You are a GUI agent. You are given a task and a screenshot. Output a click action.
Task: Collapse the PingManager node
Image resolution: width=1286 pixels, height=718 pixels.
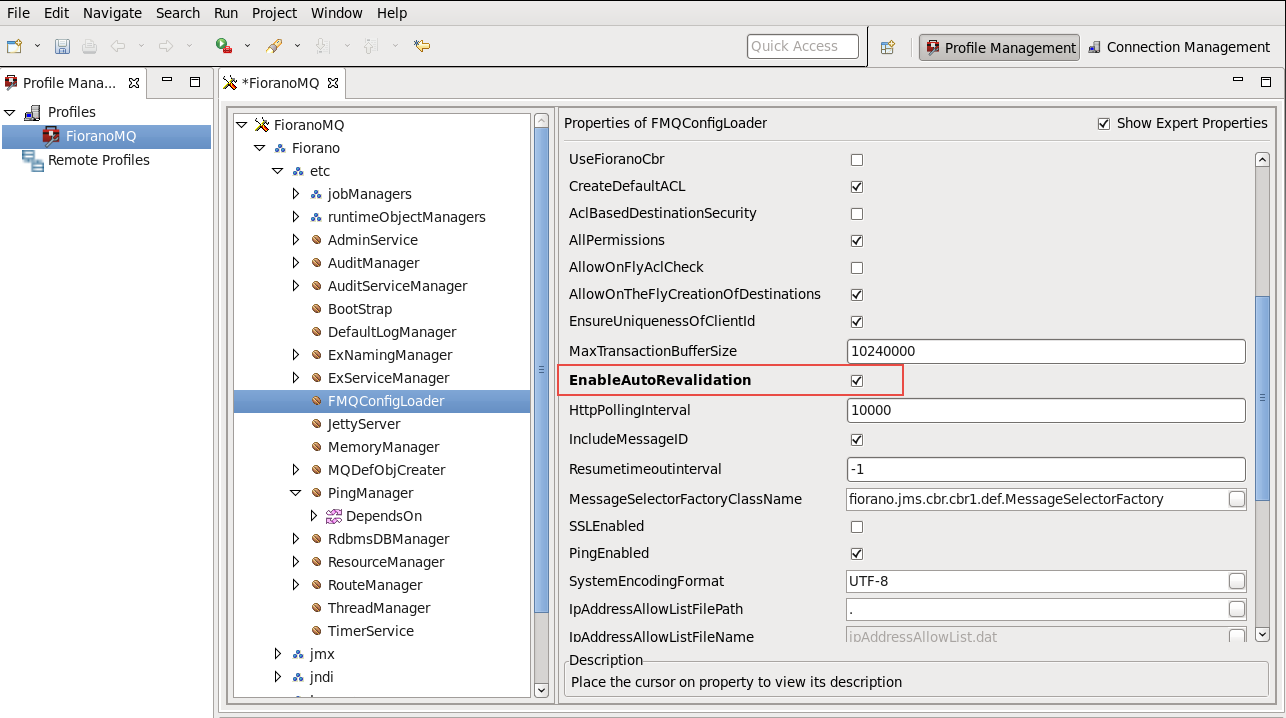tap(295, 493)
